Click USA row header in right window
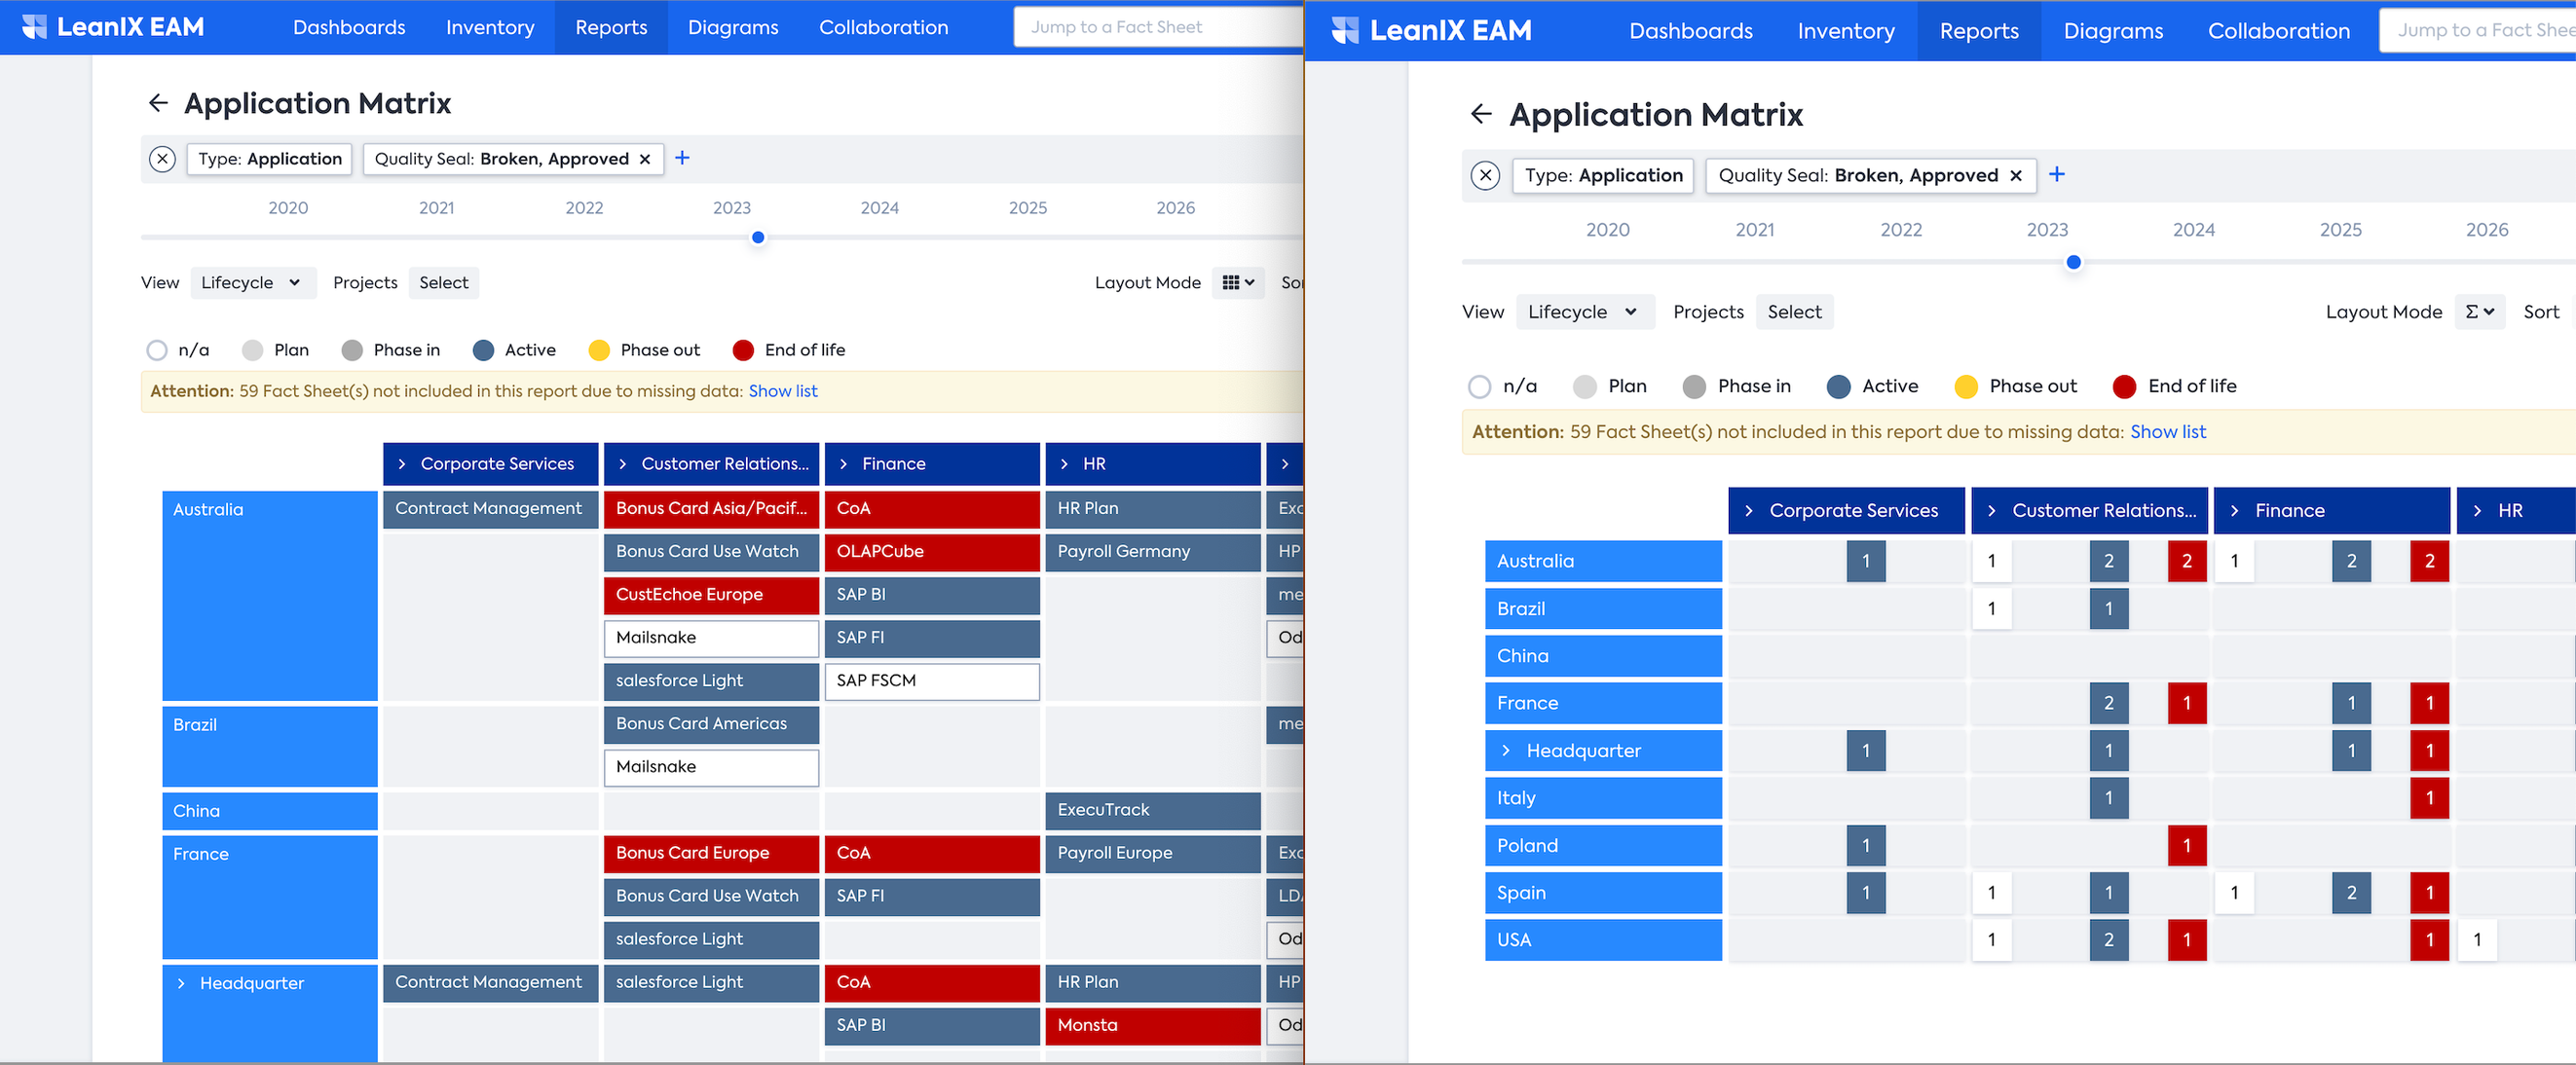The width and height of the screenshot is (2576, 1065). coord(1603,941)
